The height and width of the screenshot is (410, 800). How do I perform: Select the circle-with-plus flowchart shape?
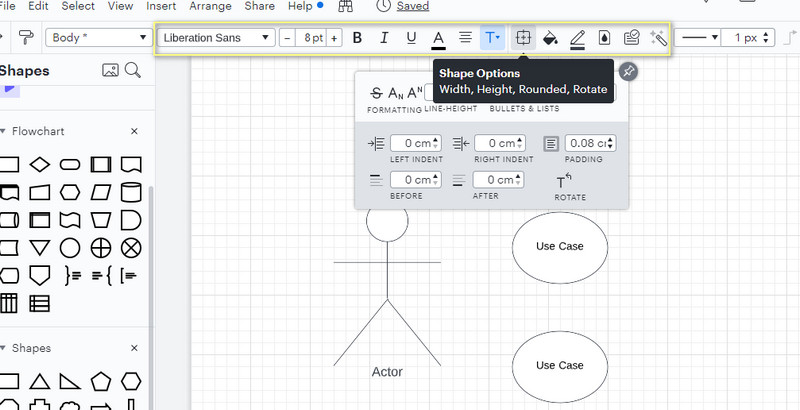pyautogui.click(x=101, y=248)
